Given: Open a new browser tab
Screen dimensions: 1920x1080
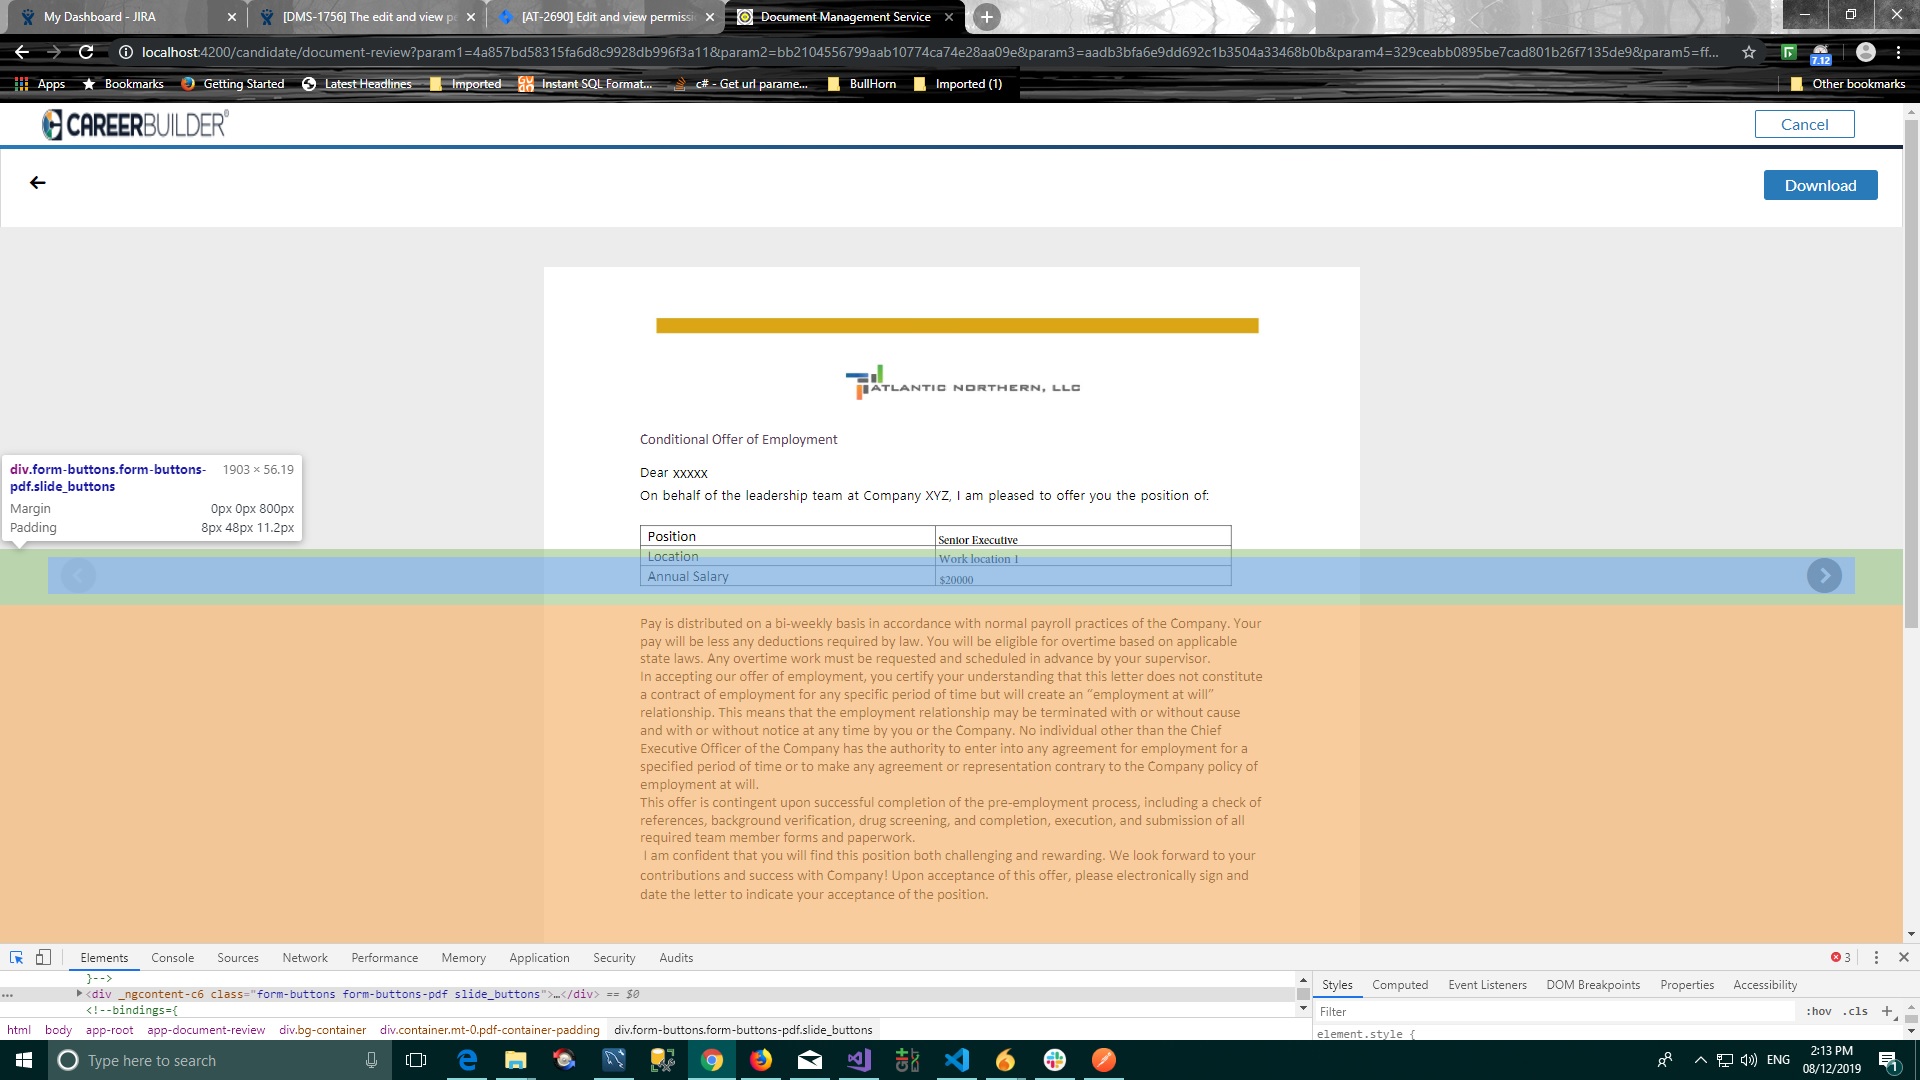Looking at the screenshot, I should coord(986,17).
